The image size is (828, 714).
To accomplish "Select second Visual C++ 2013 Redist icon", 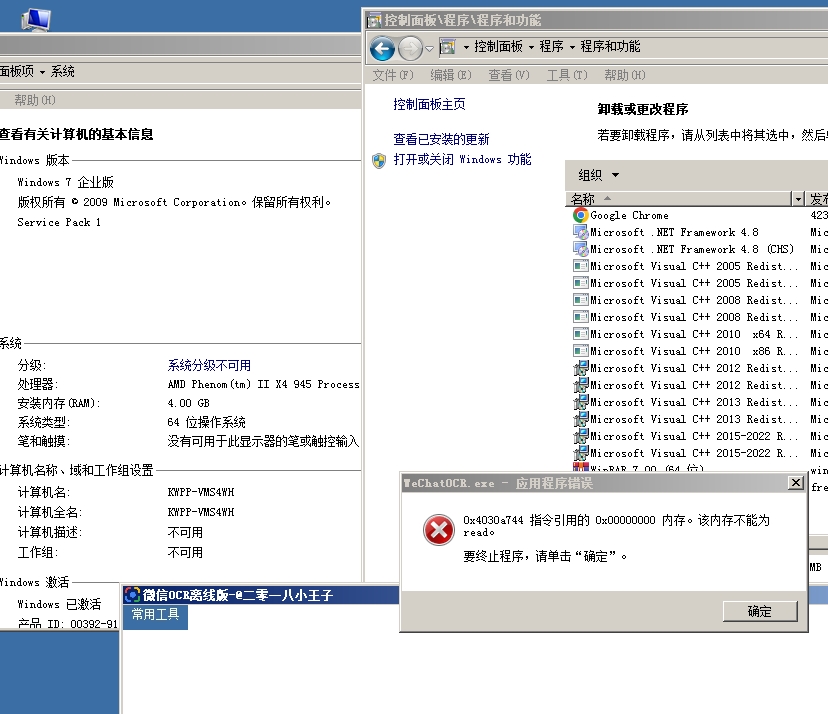I will point(580,419).
